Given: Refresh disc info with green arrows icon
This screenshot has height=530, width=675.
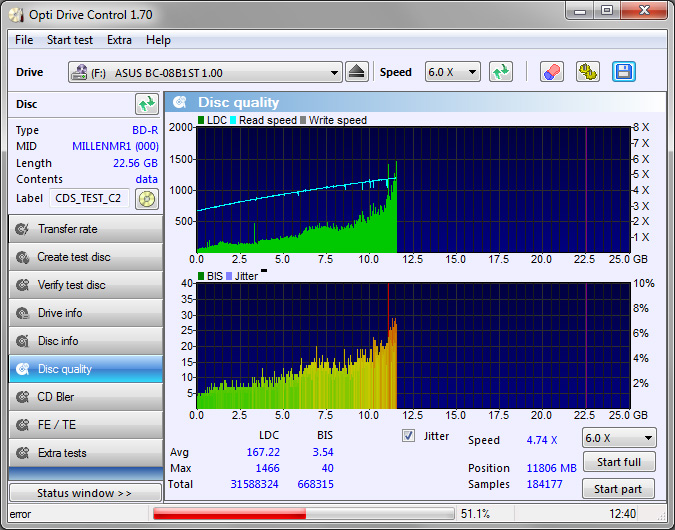Looking at the screenshot, I should point(147,104).
